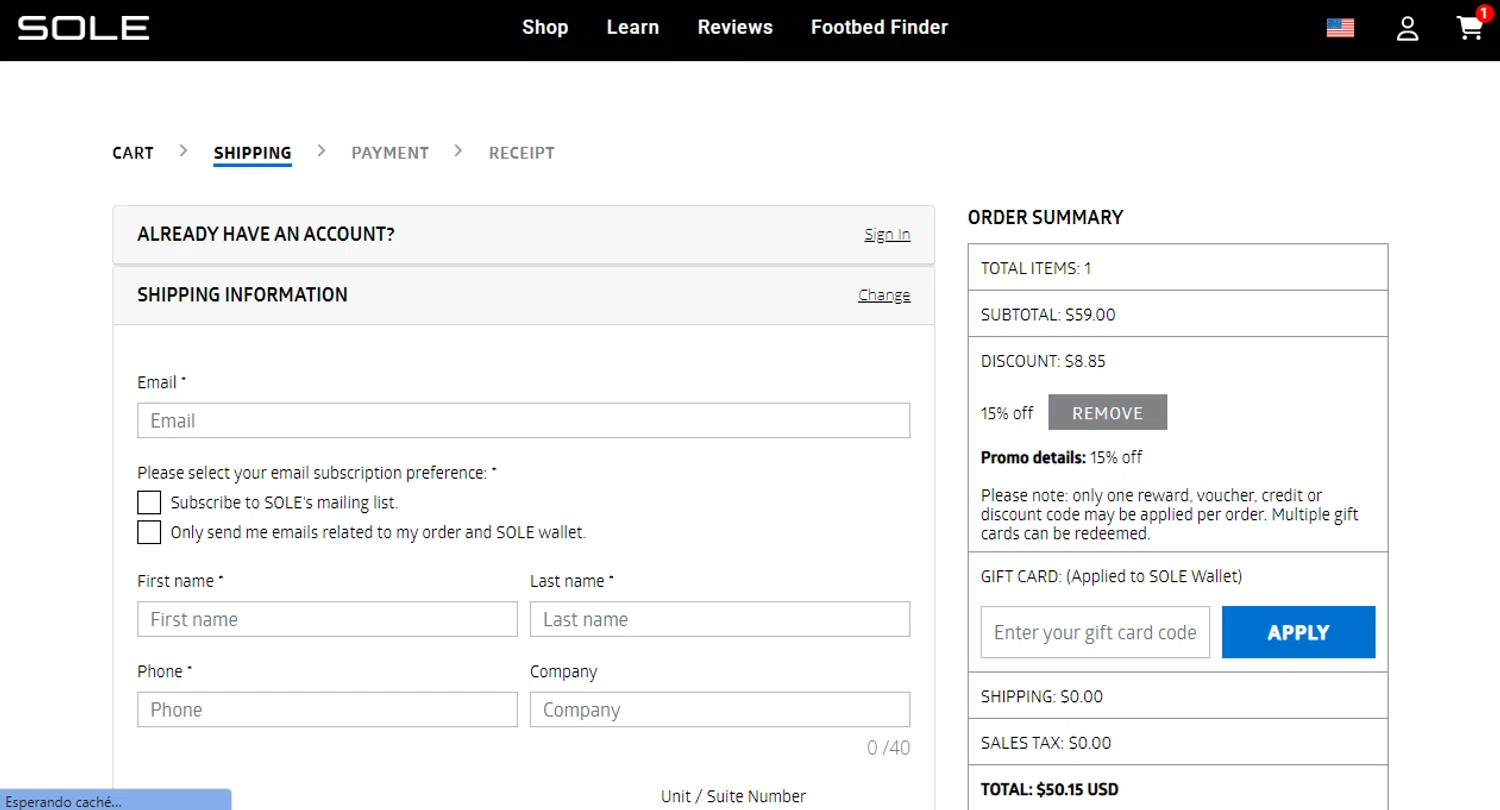
Task: Click the SOLE logo
Action: tap(83, 28)
